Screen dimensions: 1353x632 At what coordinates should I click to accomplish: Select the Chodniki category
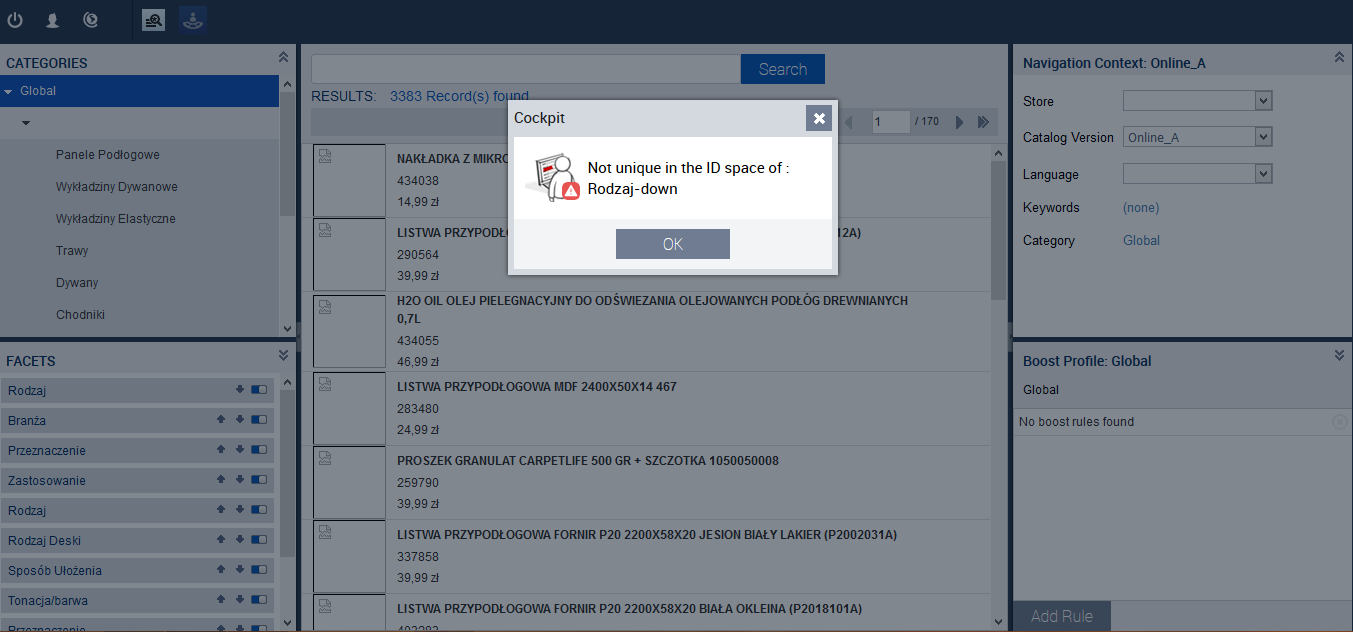point(80,315)
